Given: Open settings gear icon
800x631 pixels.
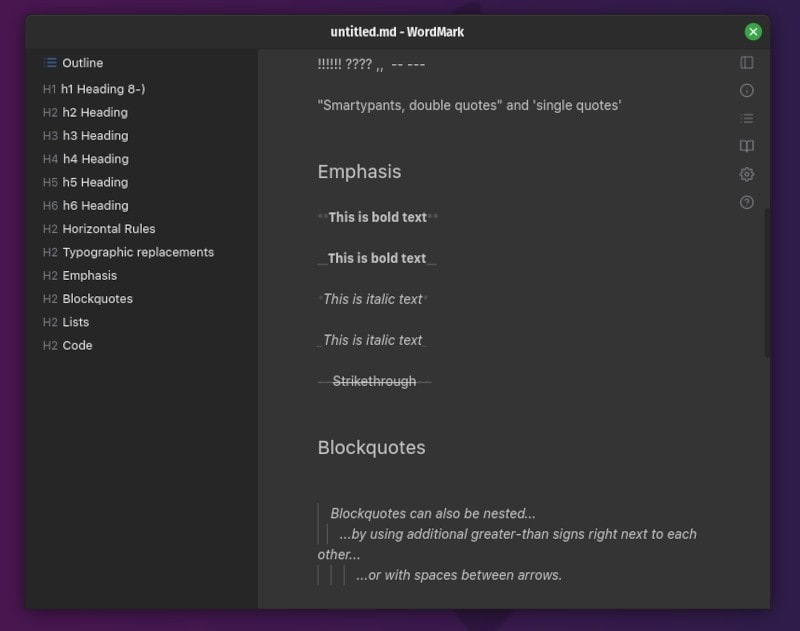Looking at the screenshot, I should (x=746, y=174).
